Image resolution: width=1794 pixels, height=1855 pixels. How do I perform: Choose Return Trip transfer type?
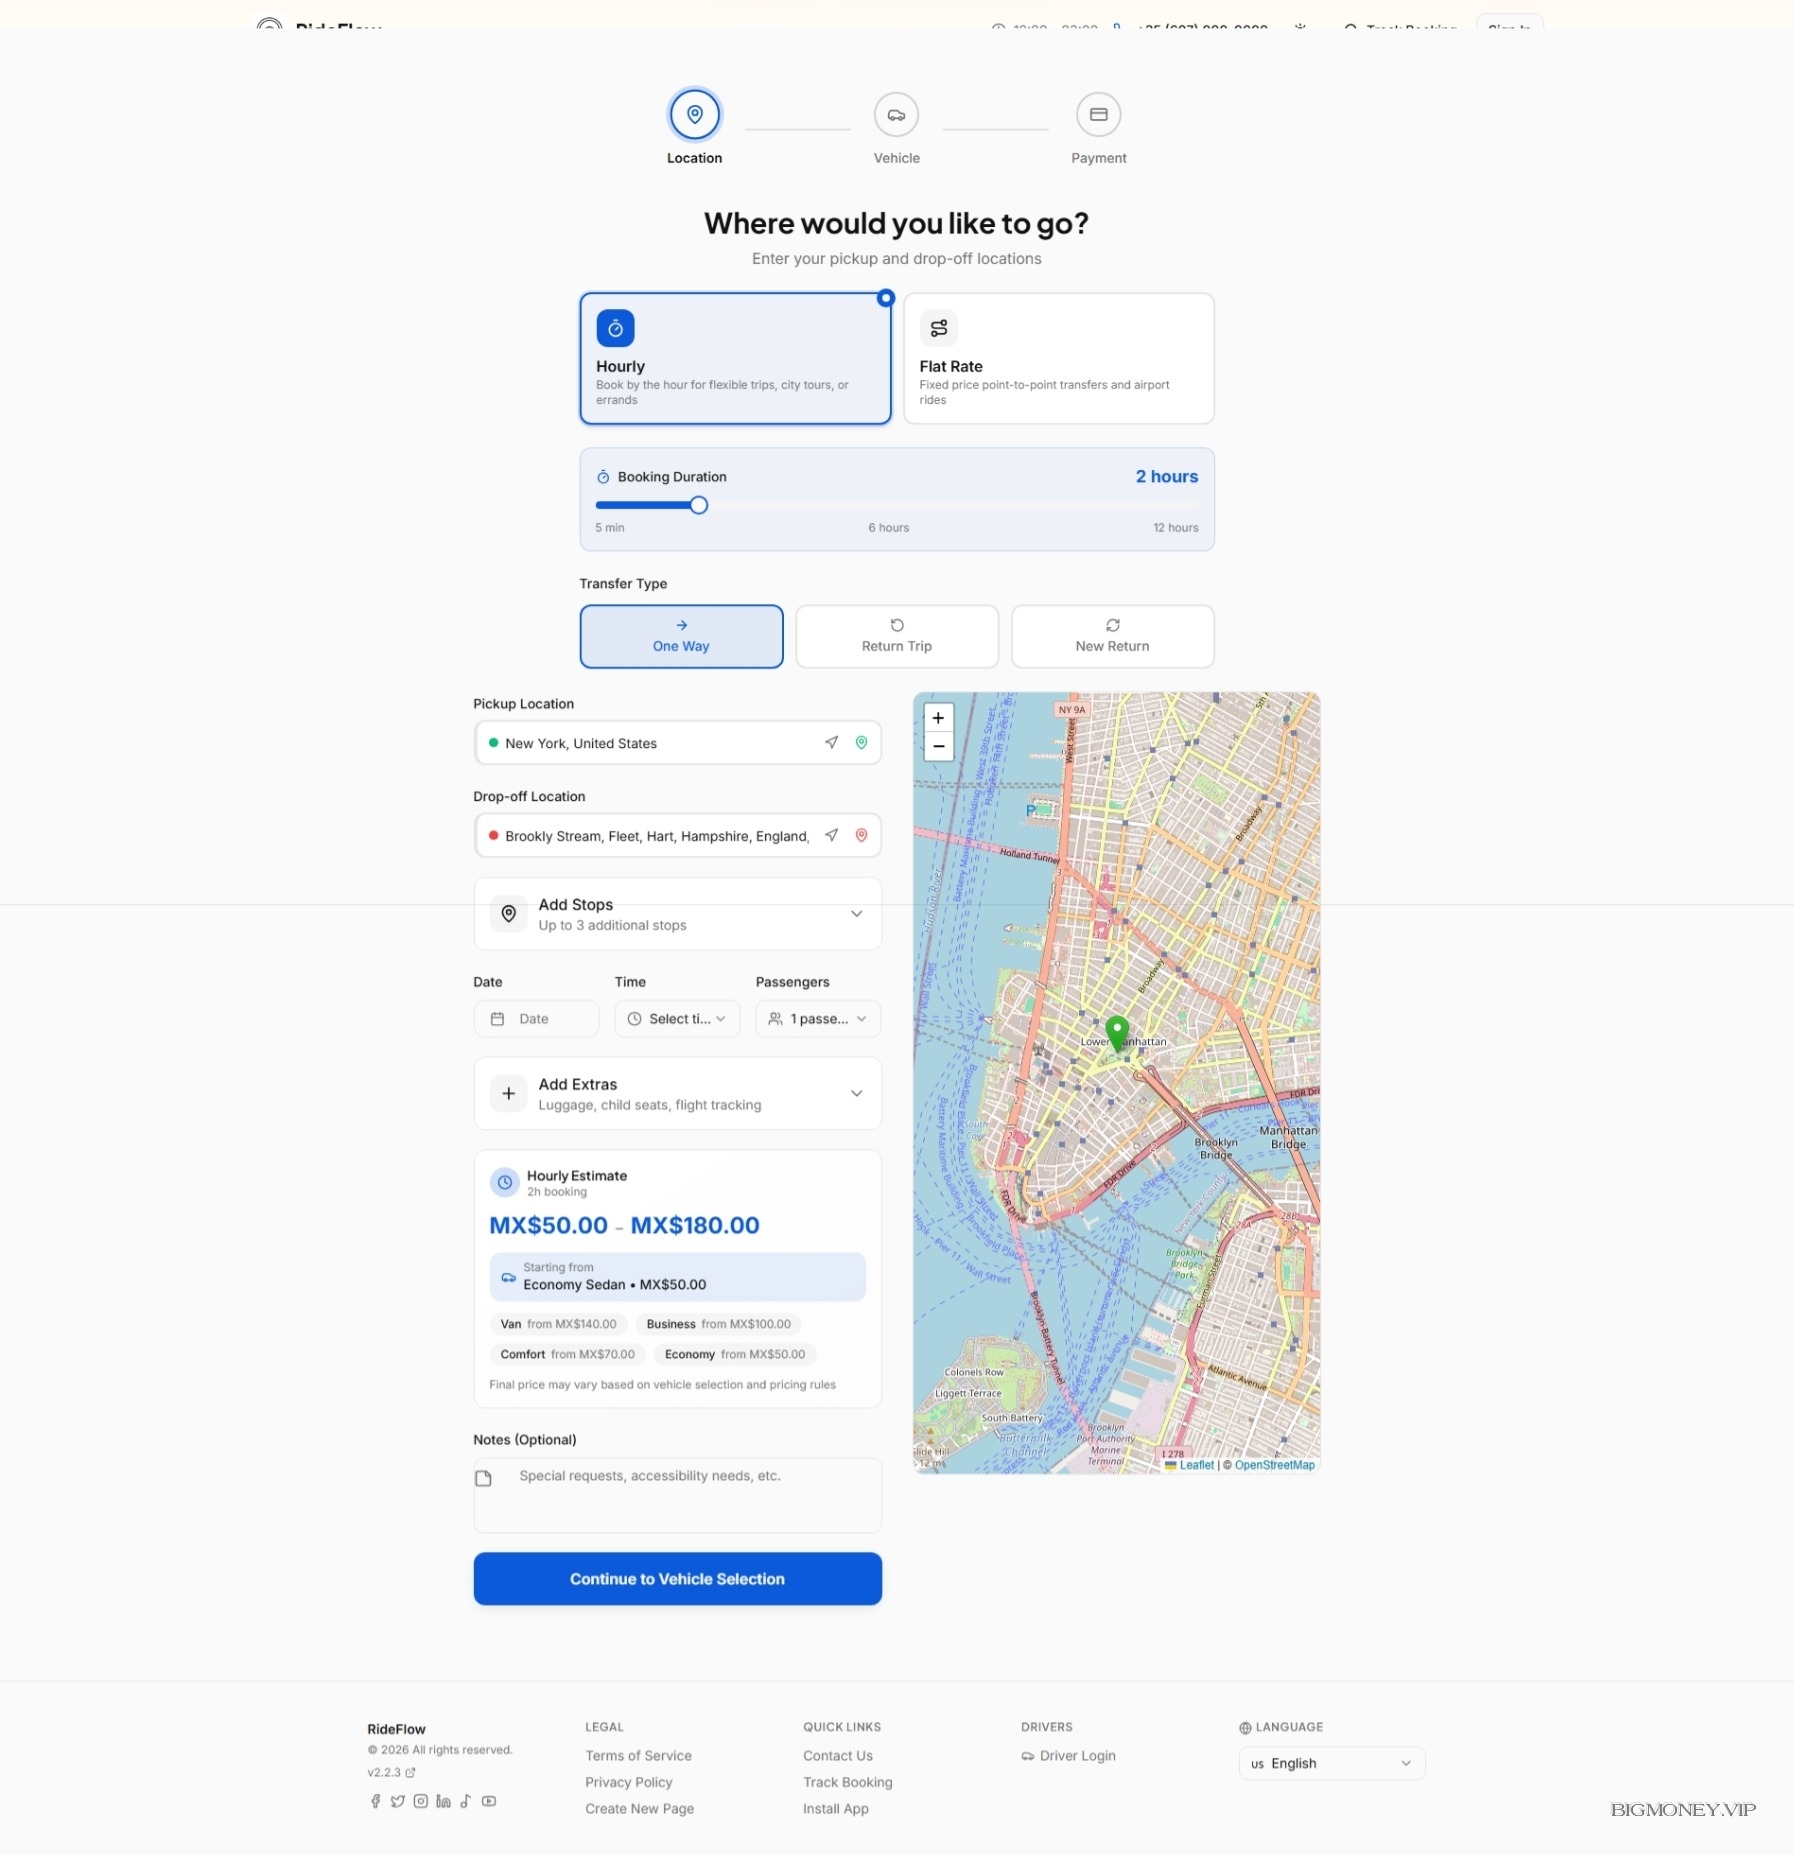click(x=896, y=636)
